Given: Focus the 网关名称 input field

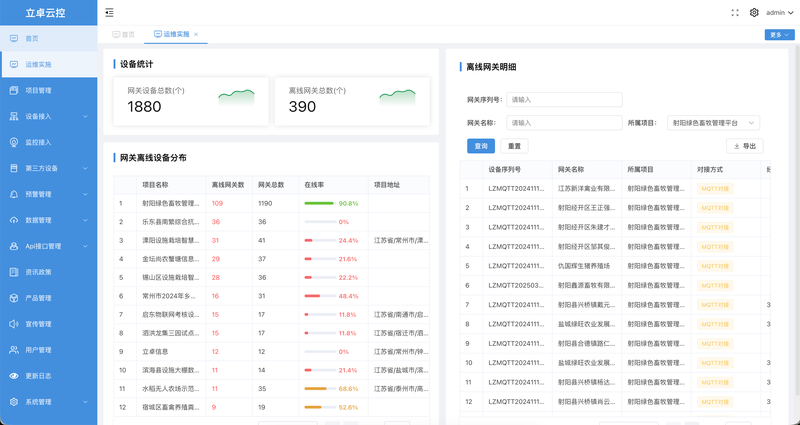Looking at the screenshot, I should click(x=564, y=123).
